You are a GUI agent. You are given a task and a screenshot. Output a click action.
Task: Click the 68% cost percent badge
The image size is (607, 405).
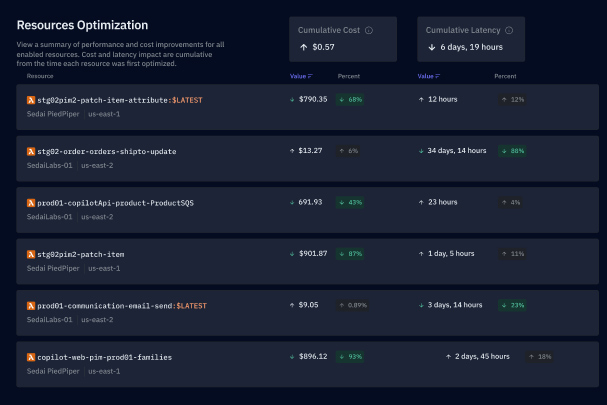350,99
